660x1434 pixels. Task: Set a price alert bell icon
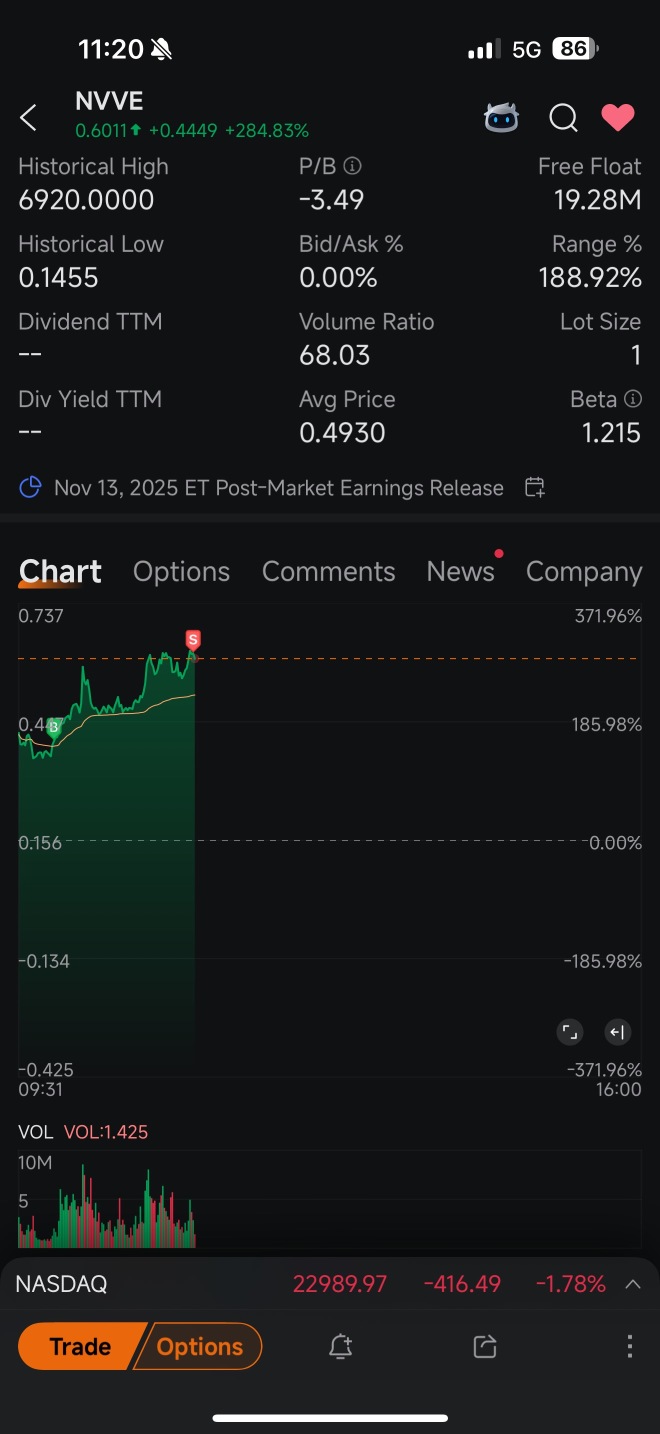point(340,1346)
